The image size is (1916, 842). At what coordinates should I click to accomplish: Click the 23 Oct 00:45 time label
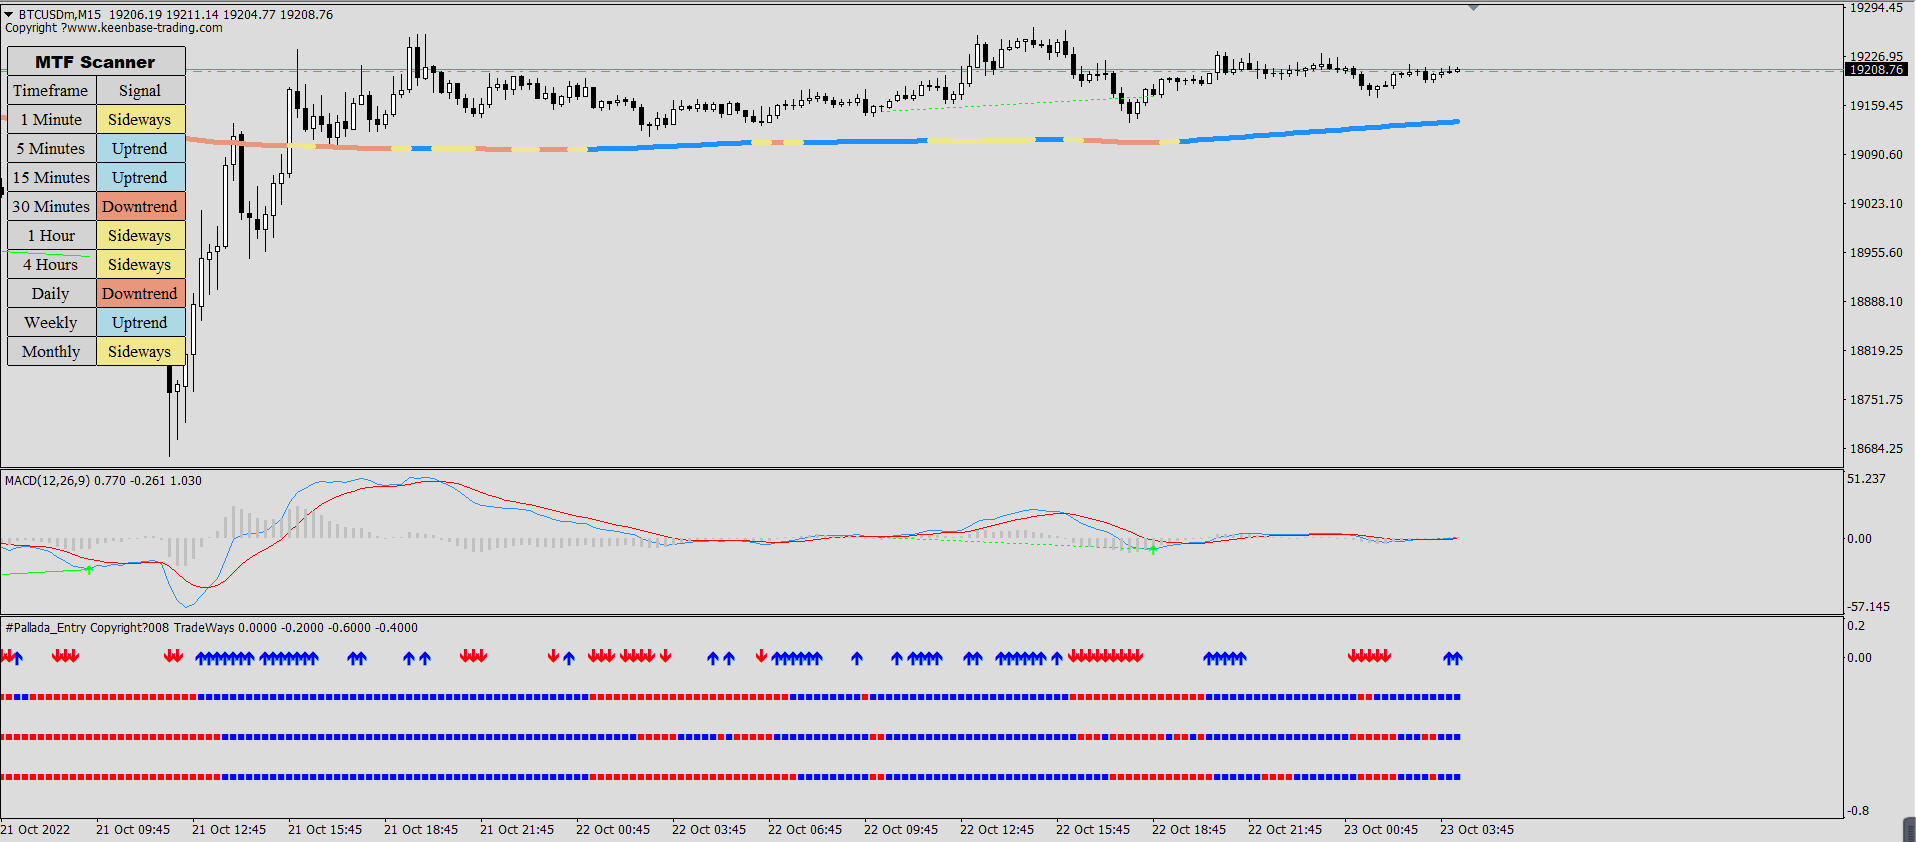coord(1381,830)
